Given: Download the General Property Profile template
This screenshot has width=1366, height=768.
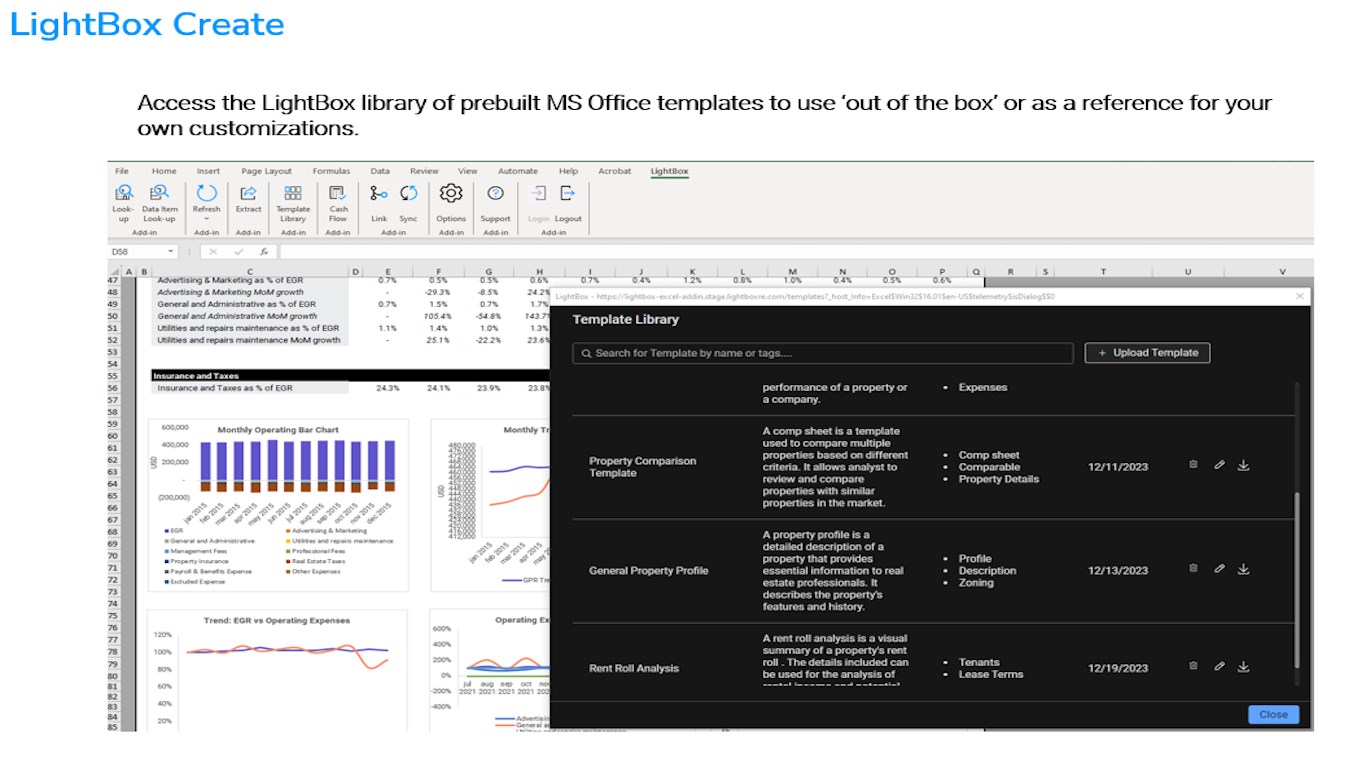Looking at the screenshot, I should 1243,568.
